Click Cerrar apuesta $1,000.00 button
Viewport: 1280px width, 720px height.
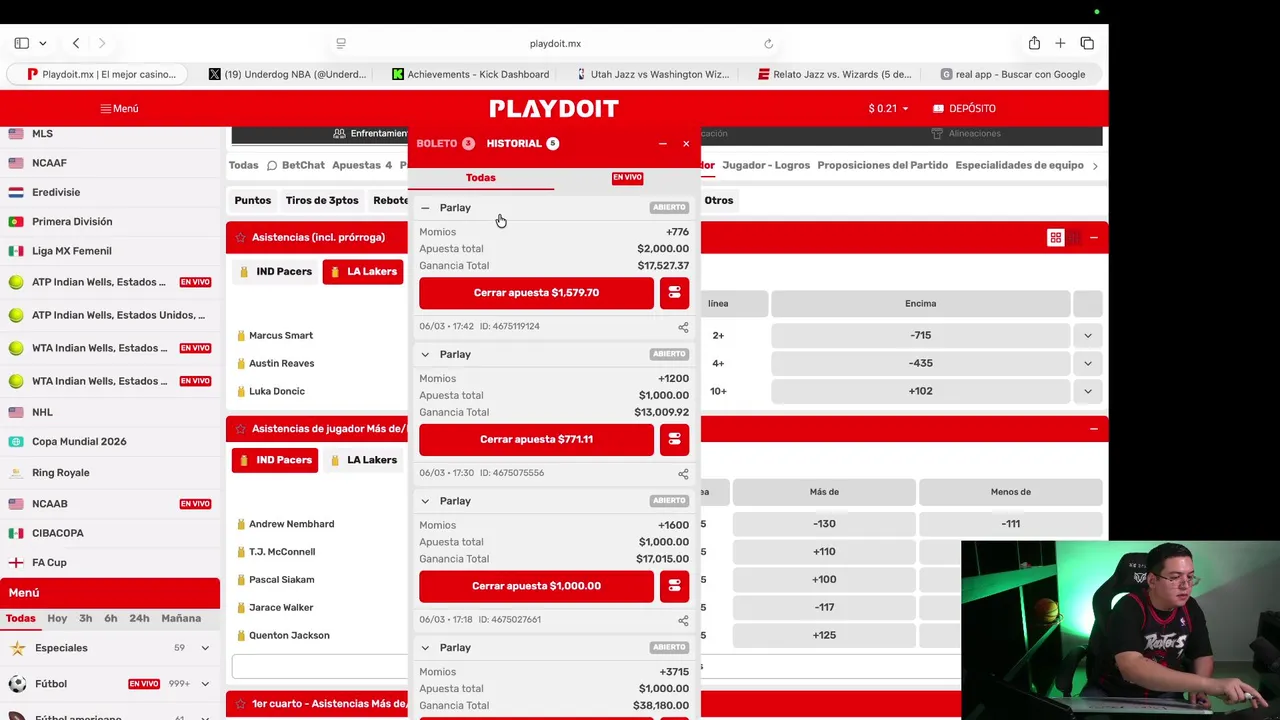536,586
